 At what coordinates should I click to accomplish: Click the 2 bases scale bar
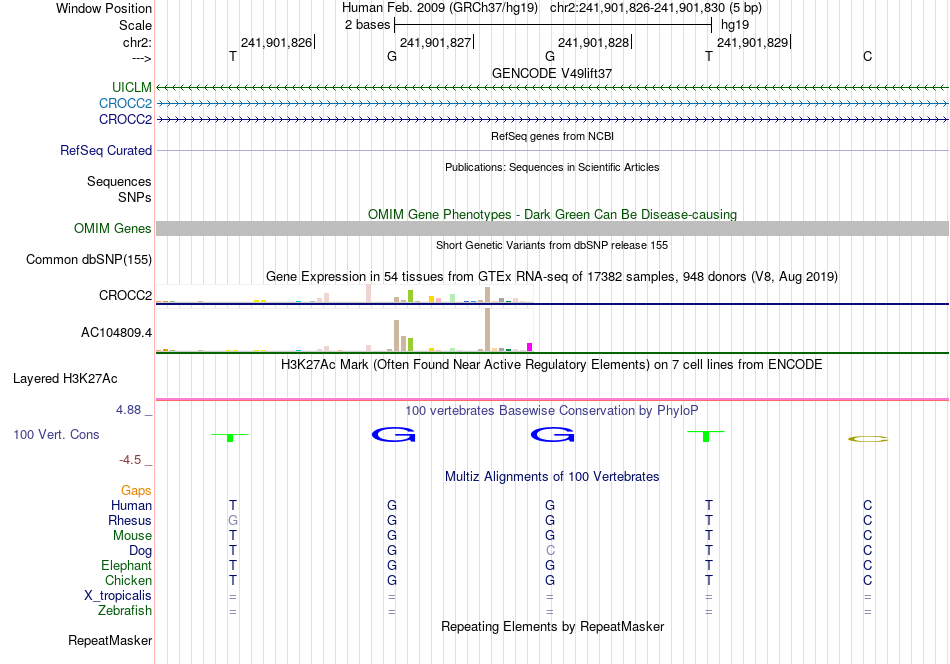[x=553, y=25]
